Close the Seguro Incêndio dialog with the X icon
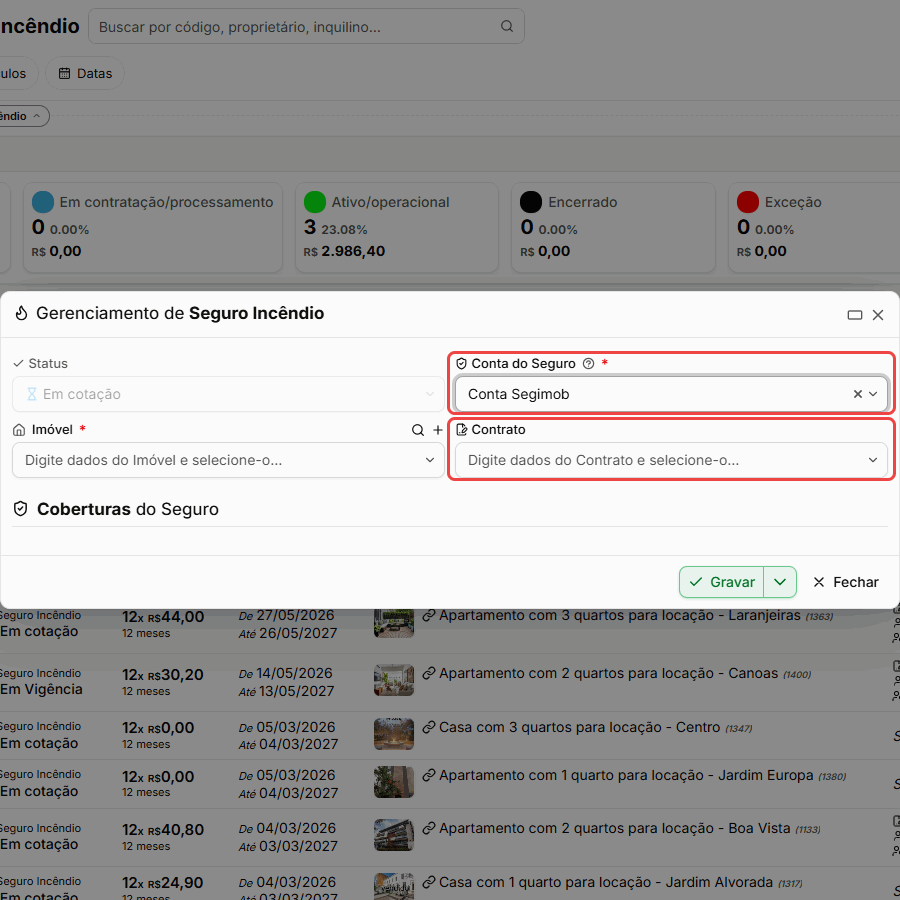This screenshot has width=900, height=900. [878, 315]
